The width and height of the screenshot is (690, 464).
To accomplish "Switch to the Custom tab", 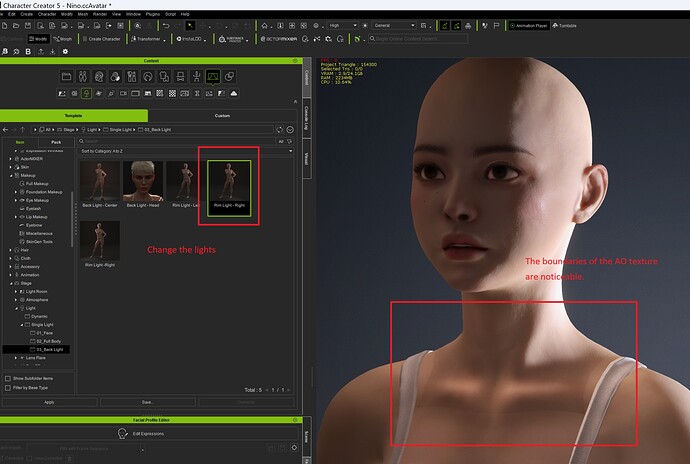I will (222, 116).
